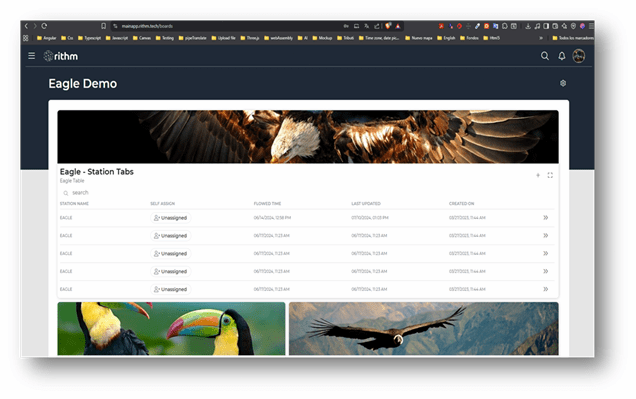Toggle Unassigned self assign in last row
The image size is (636, 399).
(x=170, y=289)
